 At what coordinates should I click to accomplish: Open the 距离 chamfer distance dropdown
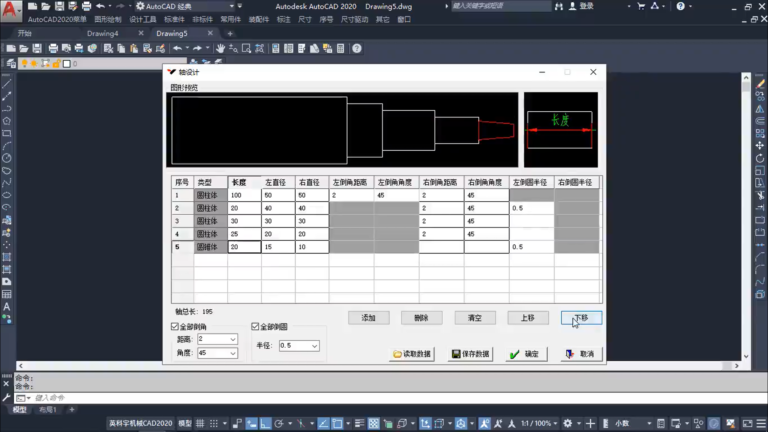tap(233, 339)
